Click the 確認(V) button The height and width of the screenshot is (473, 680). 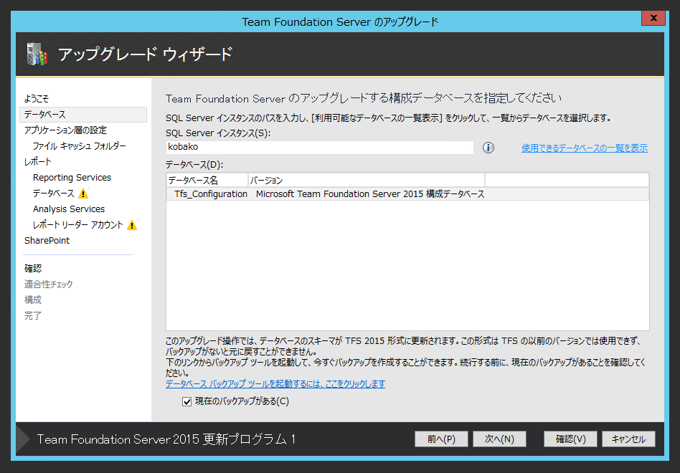tap(570, 439)
